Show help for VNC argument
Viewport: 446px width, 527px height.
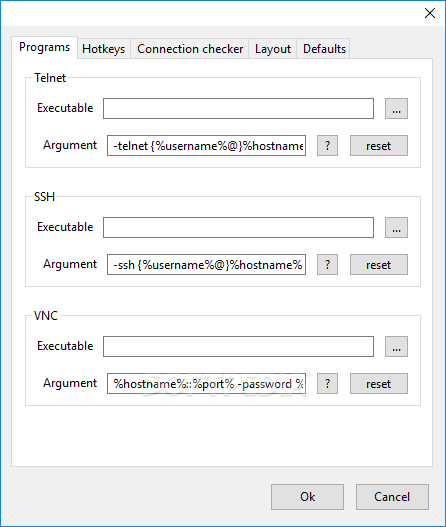pyautogui.click(x=327, y=383)
